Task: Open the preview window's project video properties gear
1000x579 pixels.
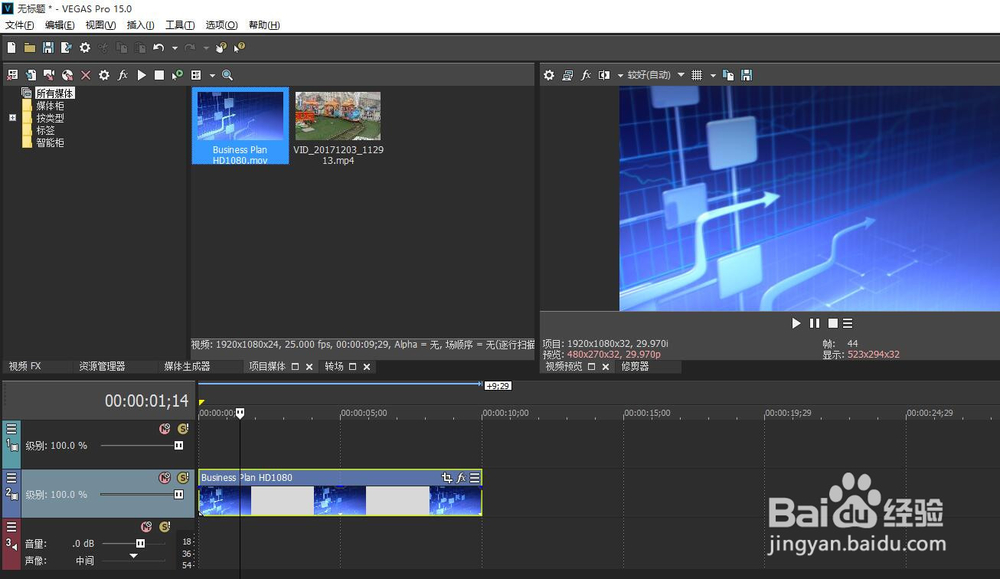Action: pos(549,75)
